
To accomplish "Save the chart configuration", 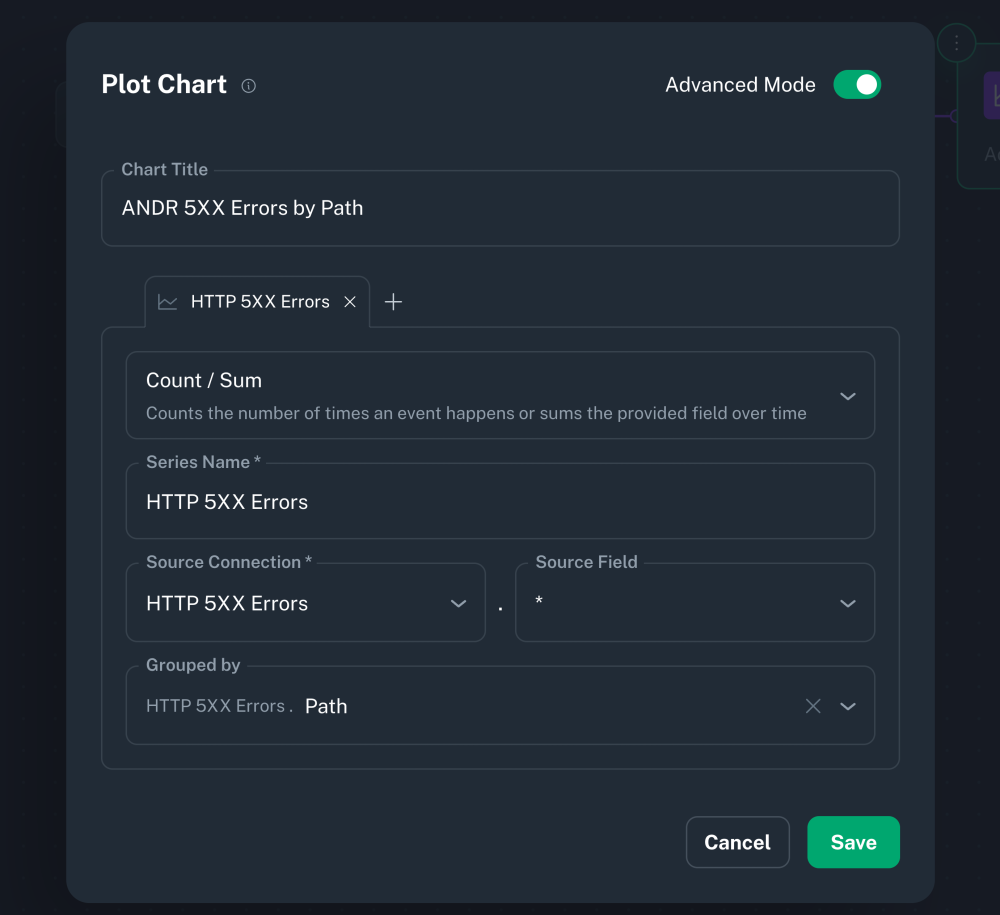I will point(853,842).
